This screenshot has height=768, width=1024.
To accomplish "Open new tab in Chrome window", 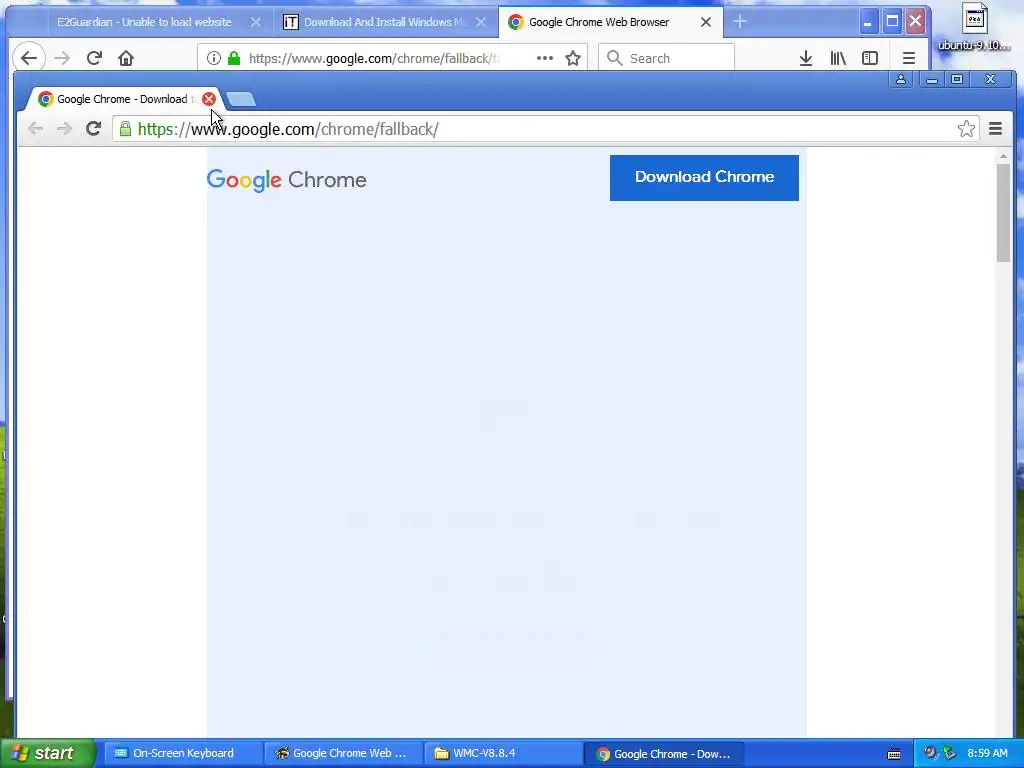I will [x=241, y=99].
